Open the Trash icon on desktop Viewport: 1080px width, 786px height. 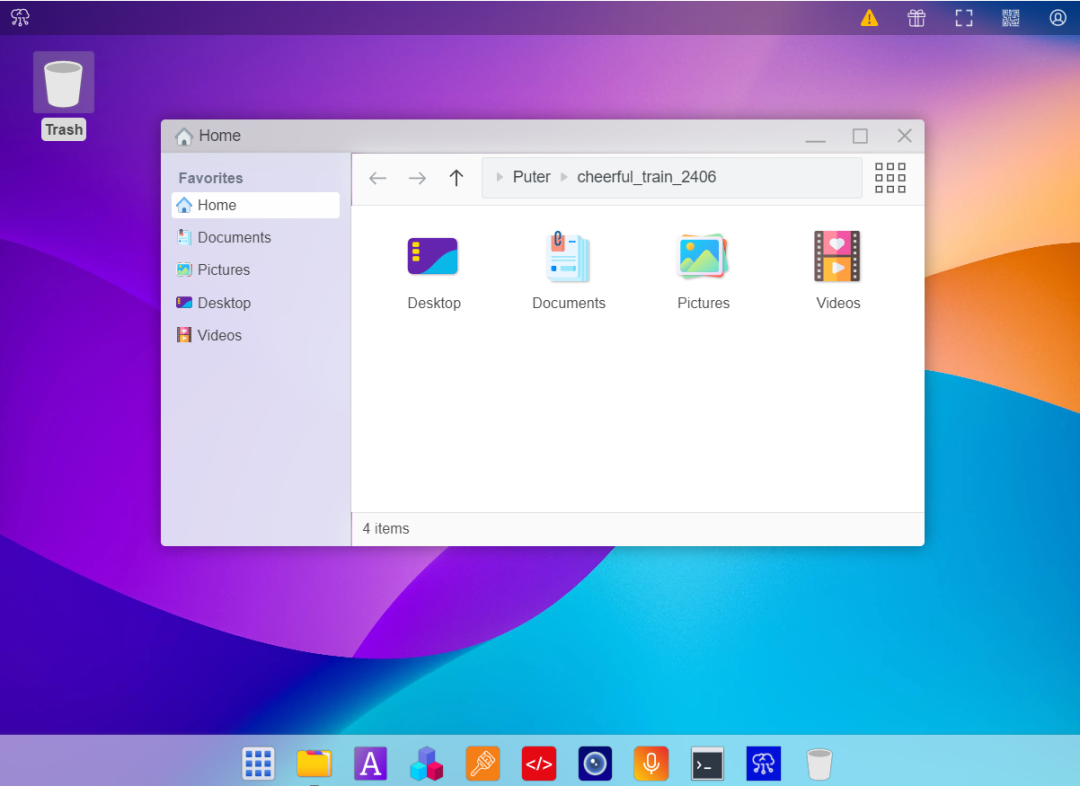[x=64, y=84]
